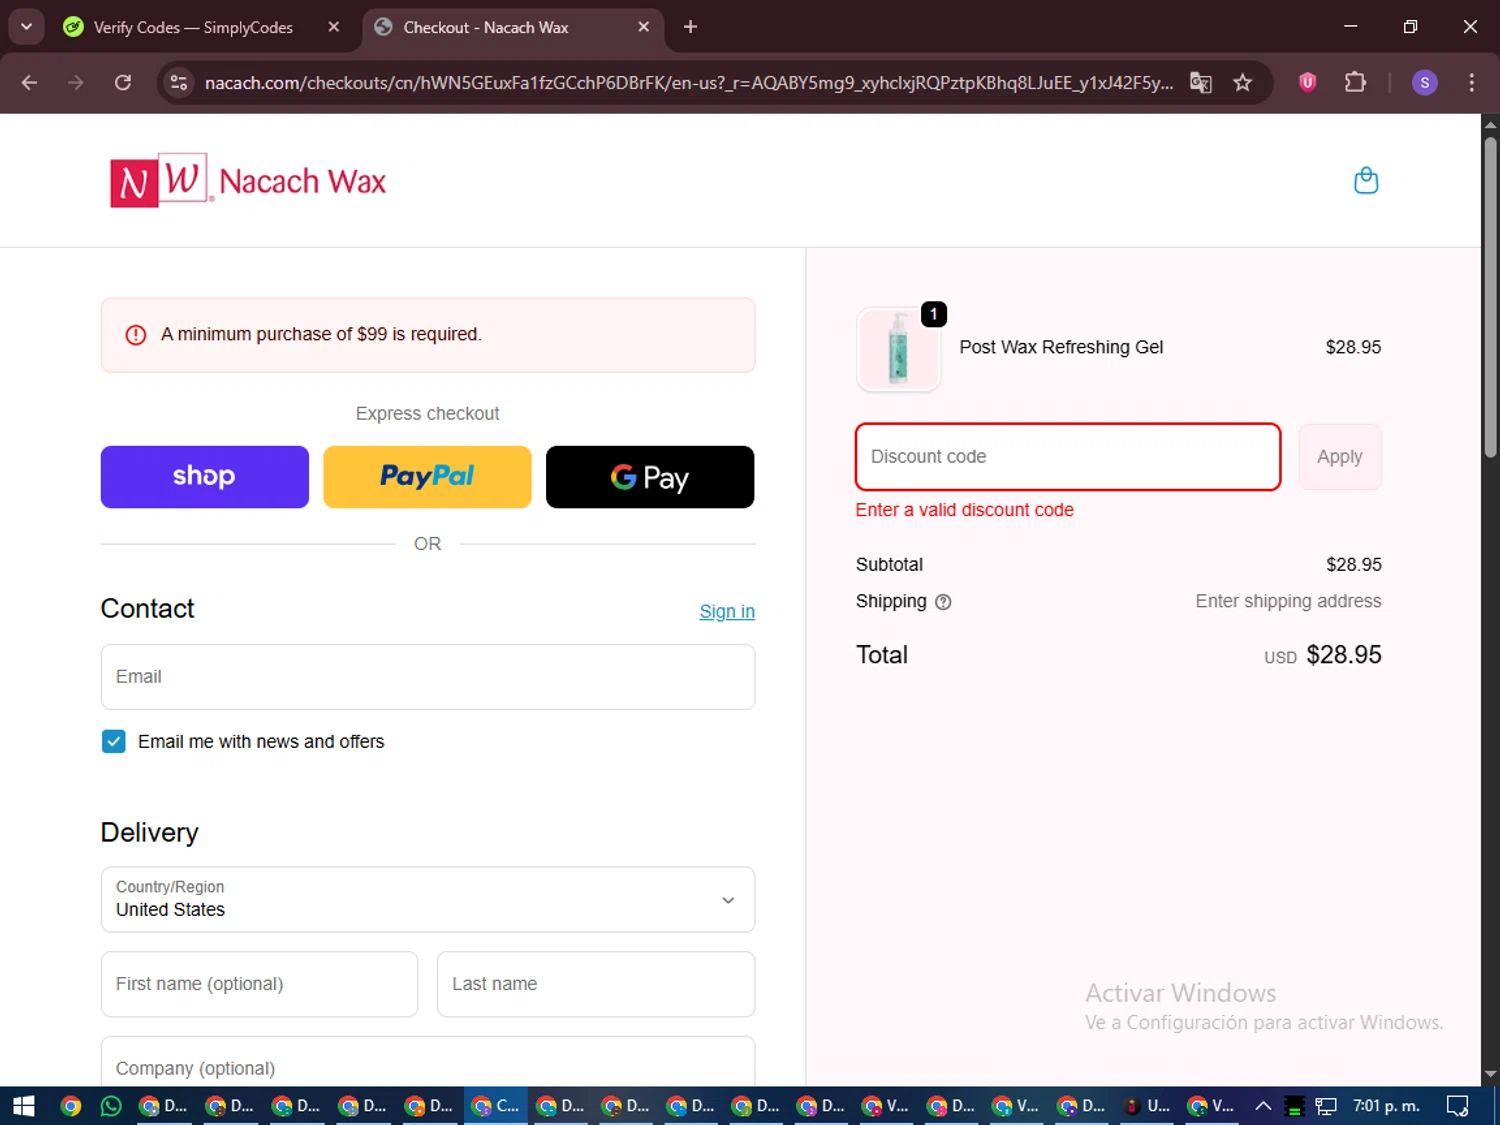Click the taskbar clock showing 7:01 p. m.

point(1386,1106)
